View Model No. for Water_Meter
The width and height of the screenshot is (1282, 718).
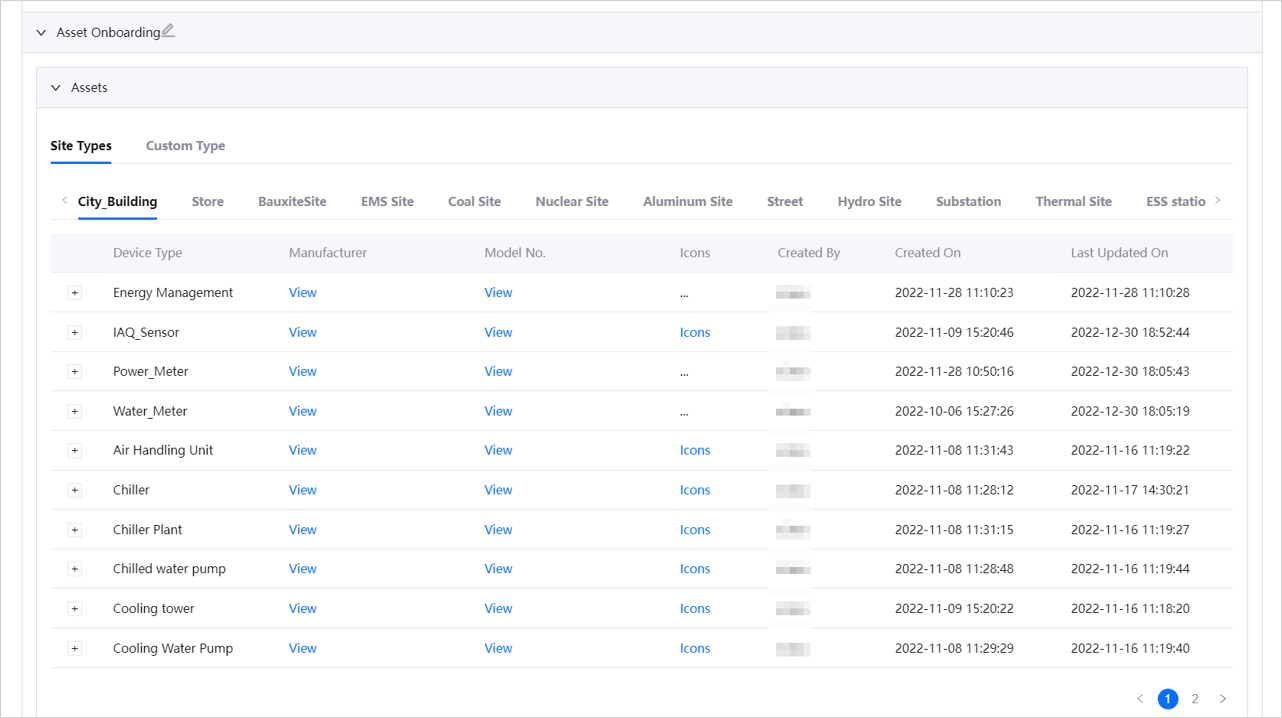(x=498, y=411)
